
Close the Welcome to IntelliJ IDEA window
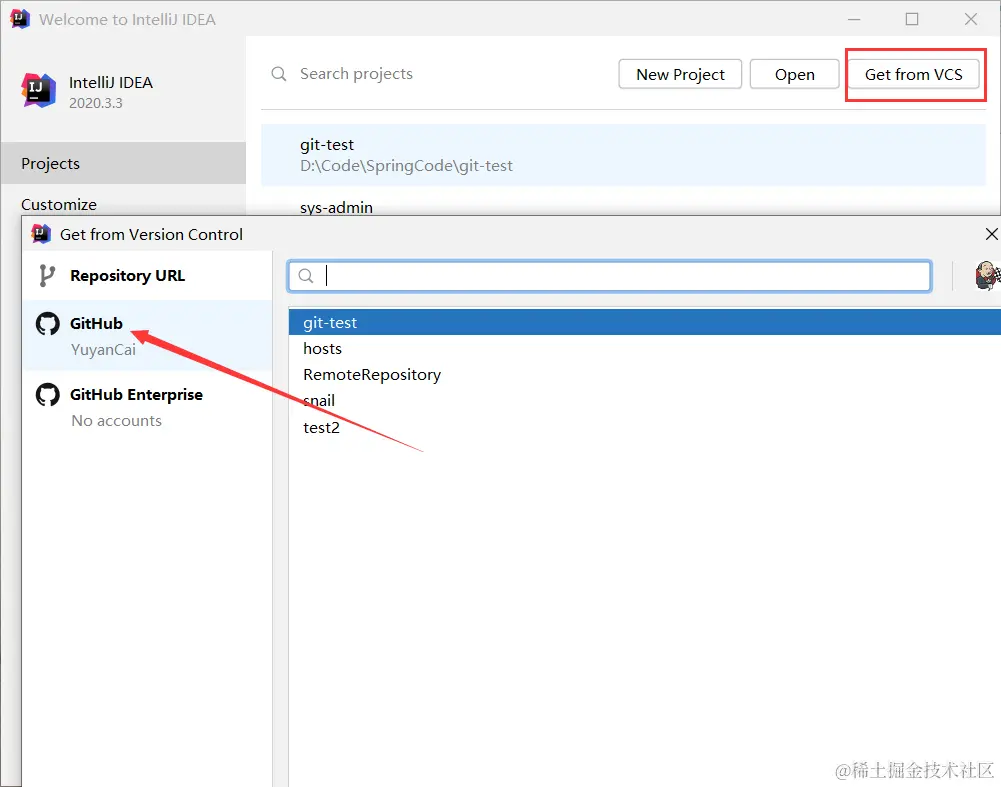point(970,19)
